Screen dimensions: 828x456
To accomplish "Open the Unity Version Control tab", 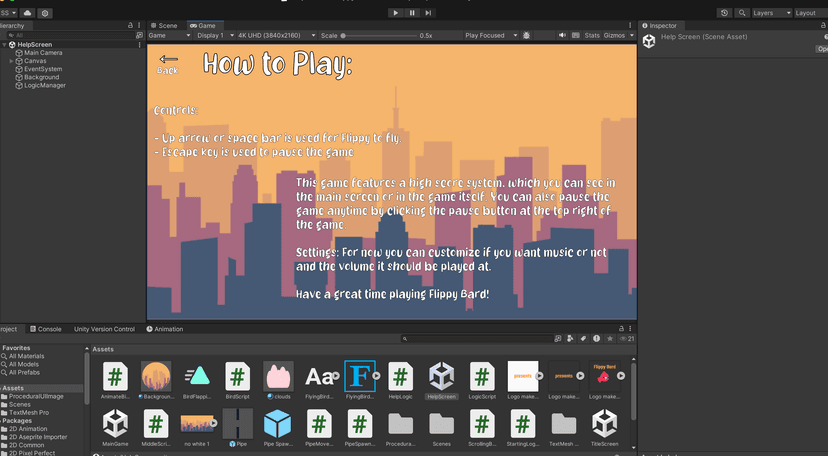I will click(104, 329).
